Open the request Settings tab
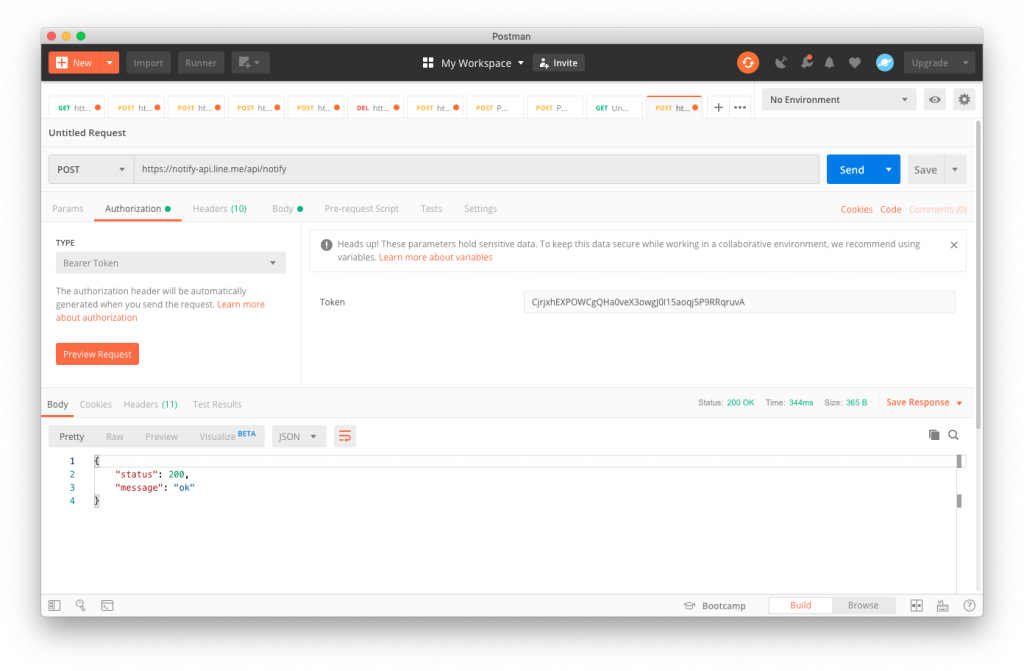 (x=480, y=208)
